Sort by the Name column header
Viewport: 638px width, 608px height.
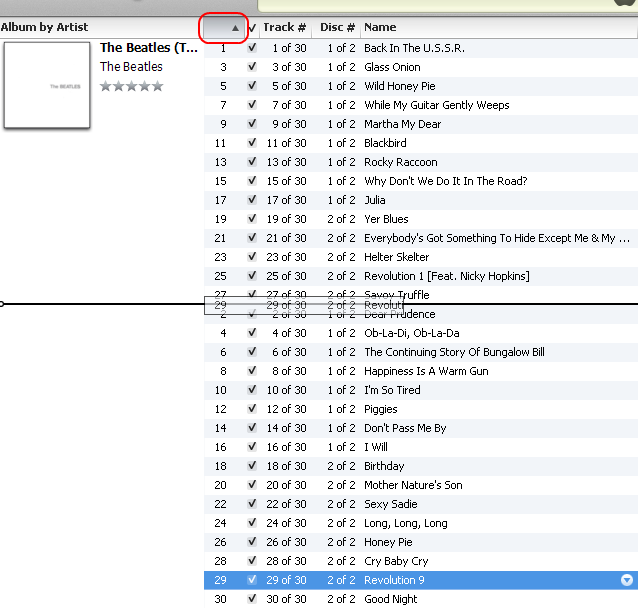click(x=499, y=27)
